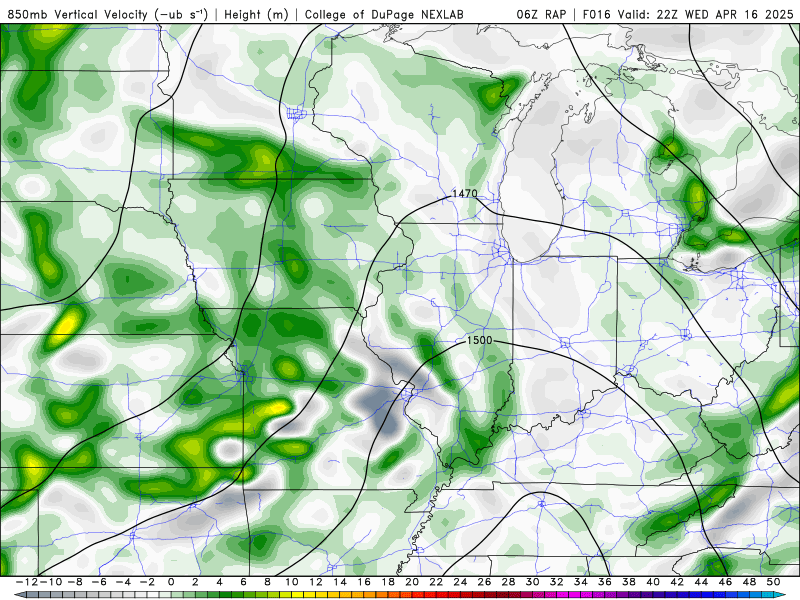Click the gray left arrow tip of color bar
This screenshot has height=600, width=800.
coord(19,595)
